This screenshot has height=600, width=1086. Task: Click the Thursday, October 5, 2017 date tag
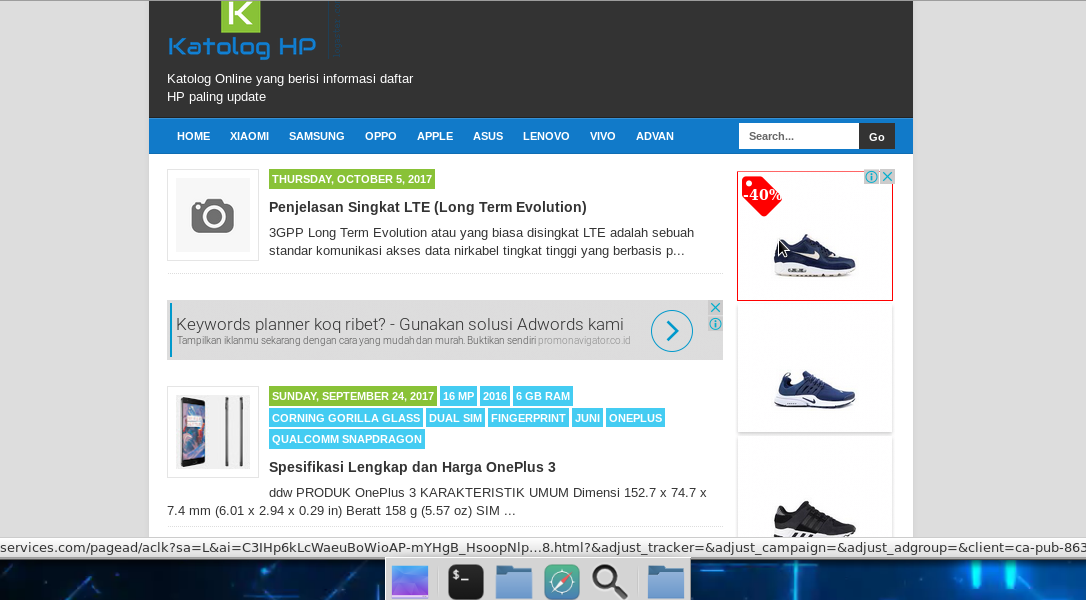(x=352, y=179)
